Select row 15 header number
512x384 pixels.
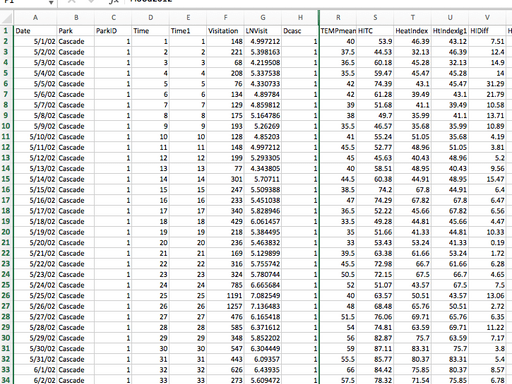(x=6, y=179)
